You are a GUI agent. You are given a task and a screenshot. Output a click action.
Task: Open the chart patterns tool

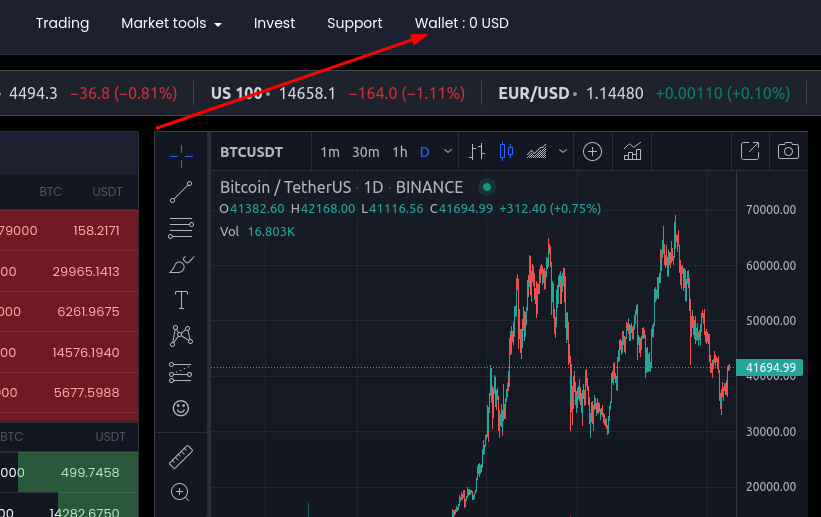pyautogui.click(x=181, y=335)
